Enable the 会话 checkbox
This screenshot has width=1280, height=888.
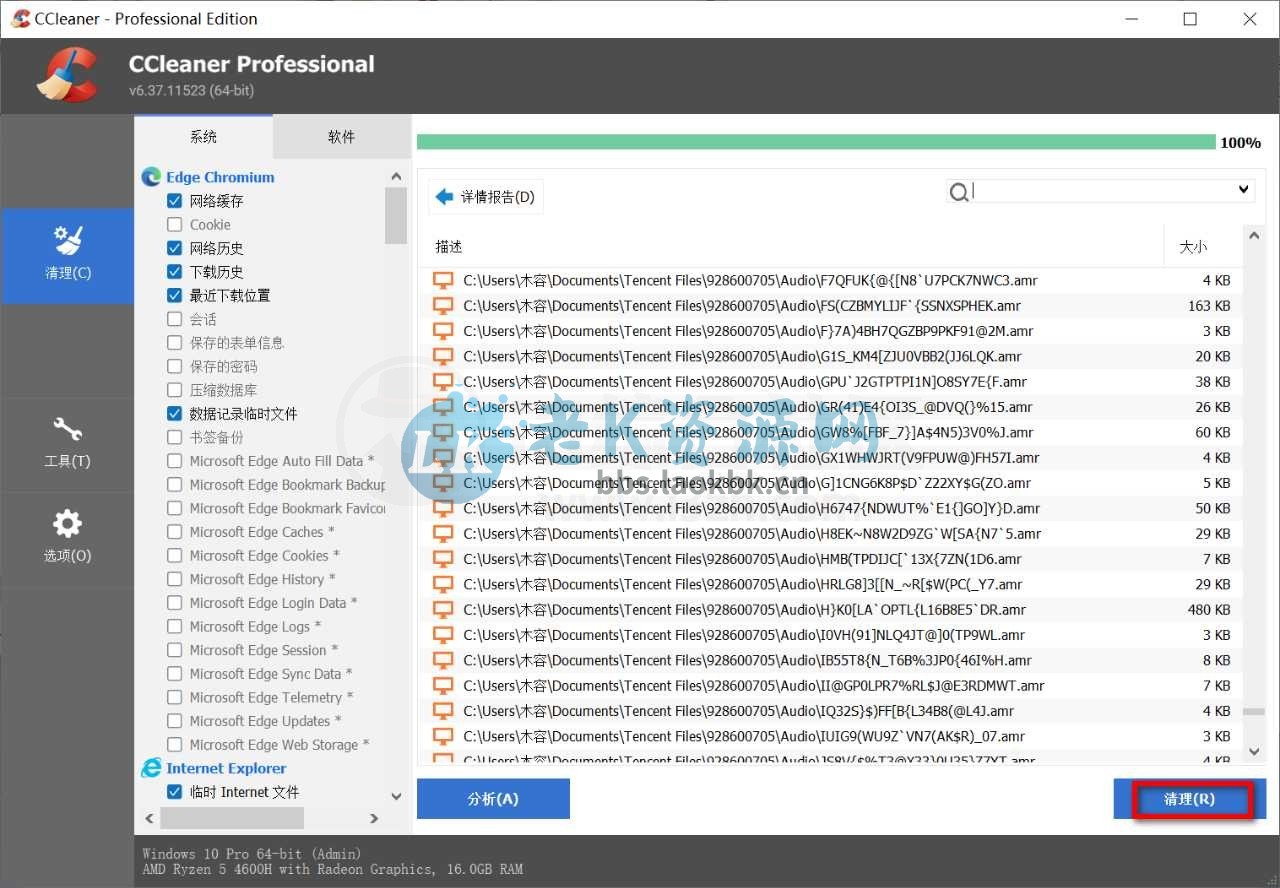click(x=175, y=319)
